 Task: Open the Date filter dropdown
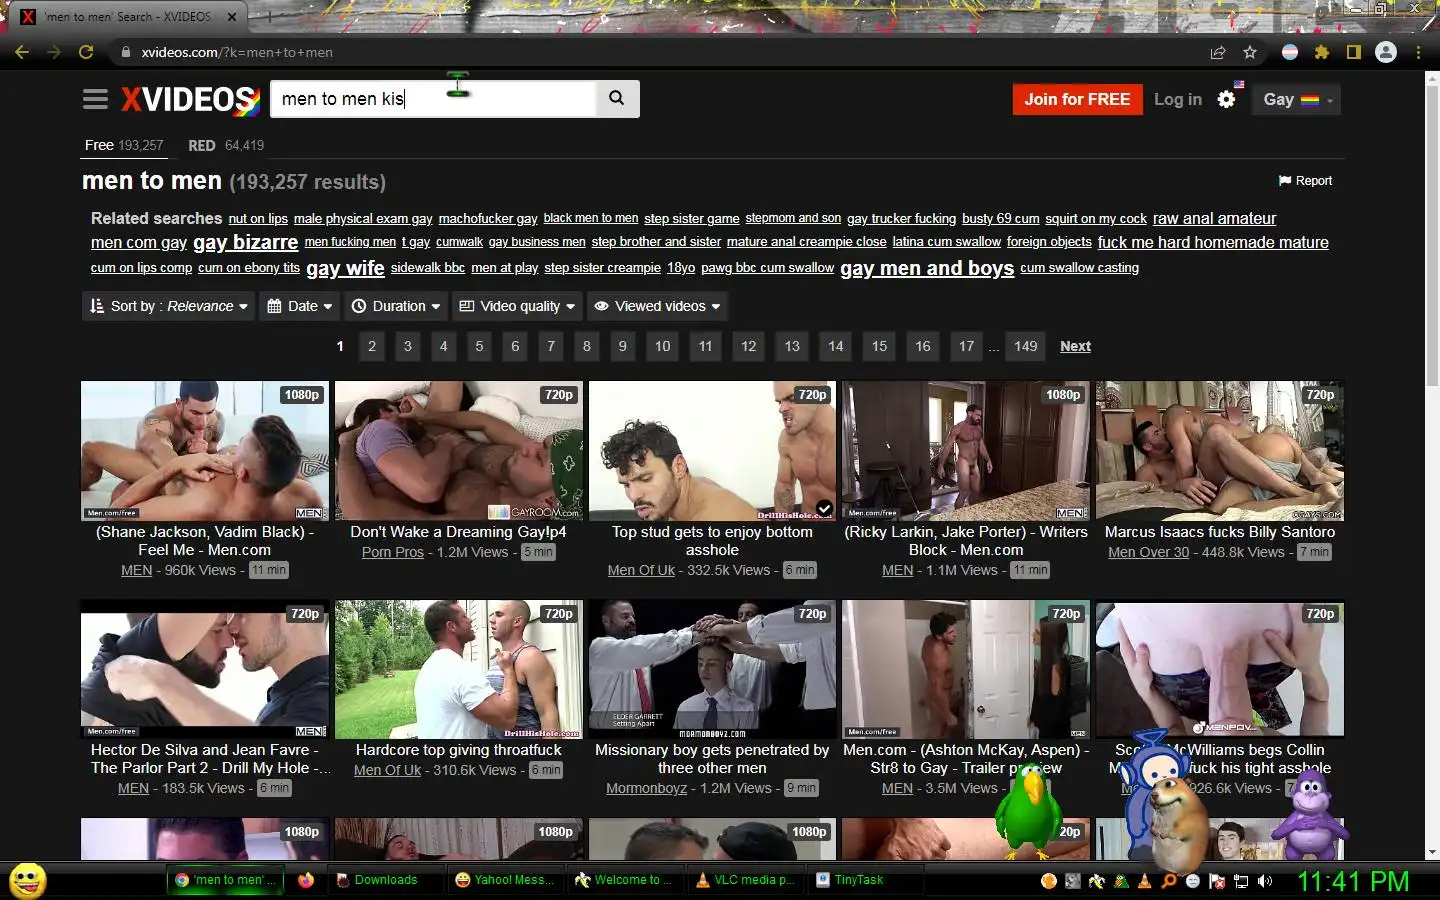click(x=299, y=306)
